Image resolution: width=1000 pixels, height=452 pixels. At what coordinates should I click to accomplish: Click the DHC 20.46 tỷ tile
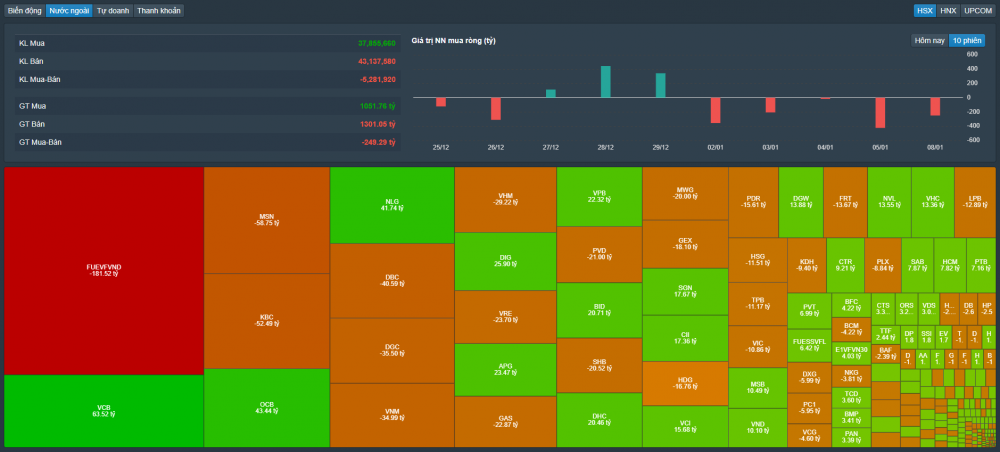click(x=599, y=420)
